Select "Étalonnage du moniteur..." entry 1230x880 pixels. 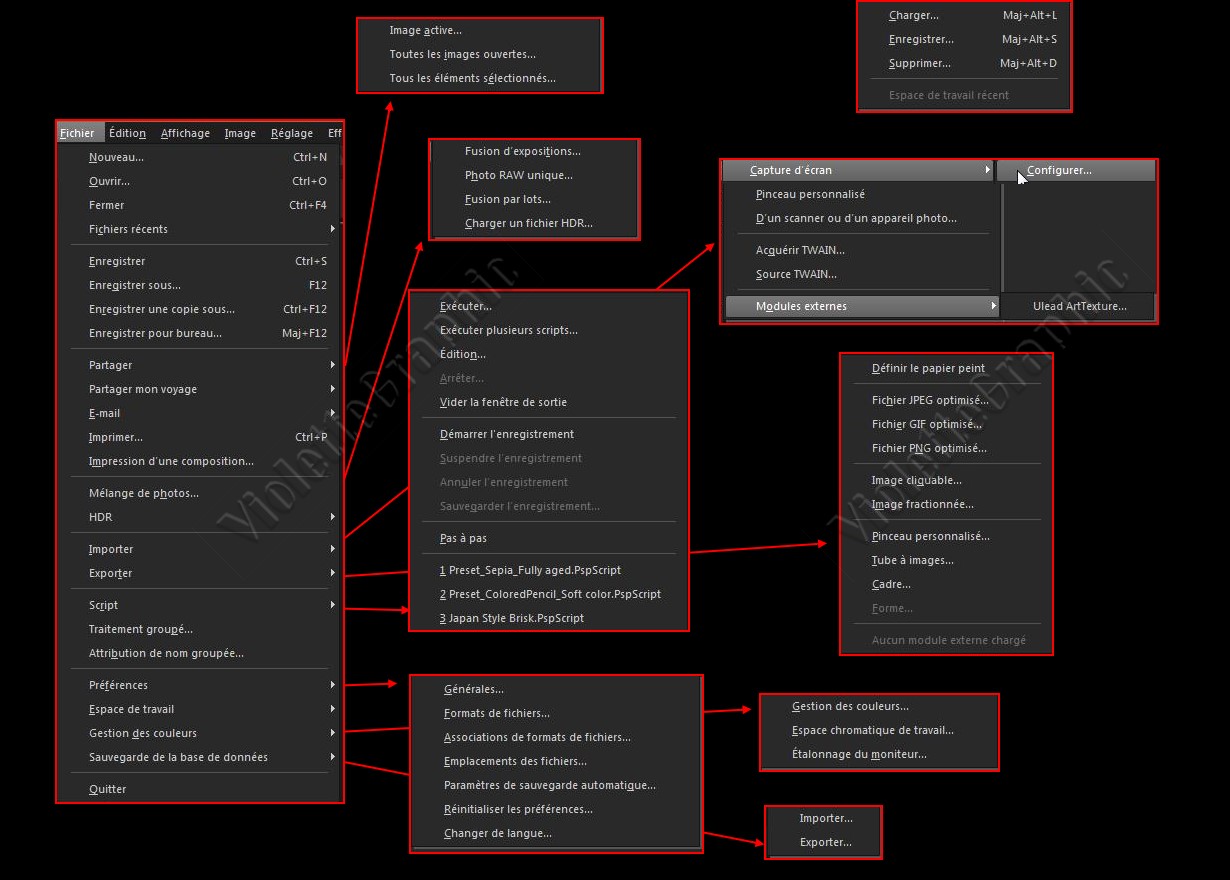[858, 754]
